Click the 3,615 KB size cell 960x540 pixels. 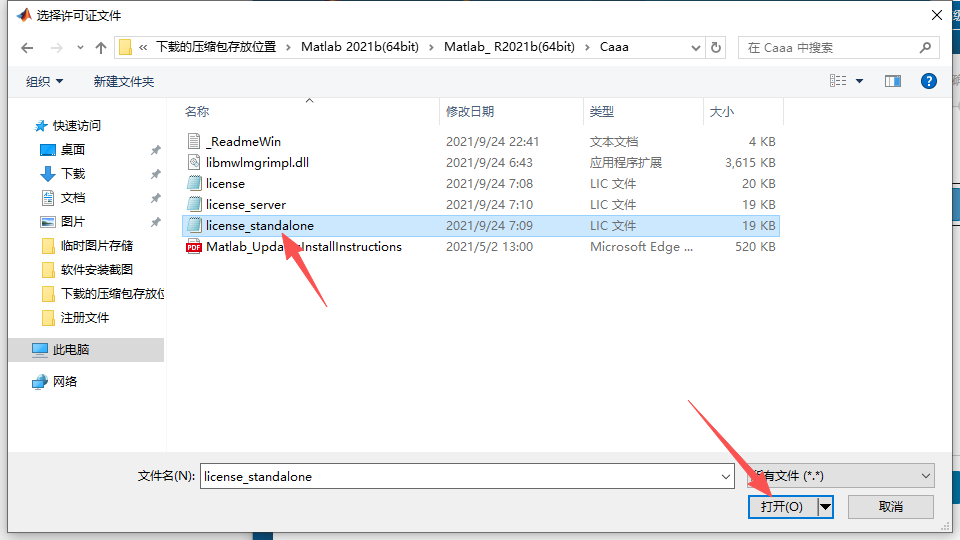tap(750, 162)
